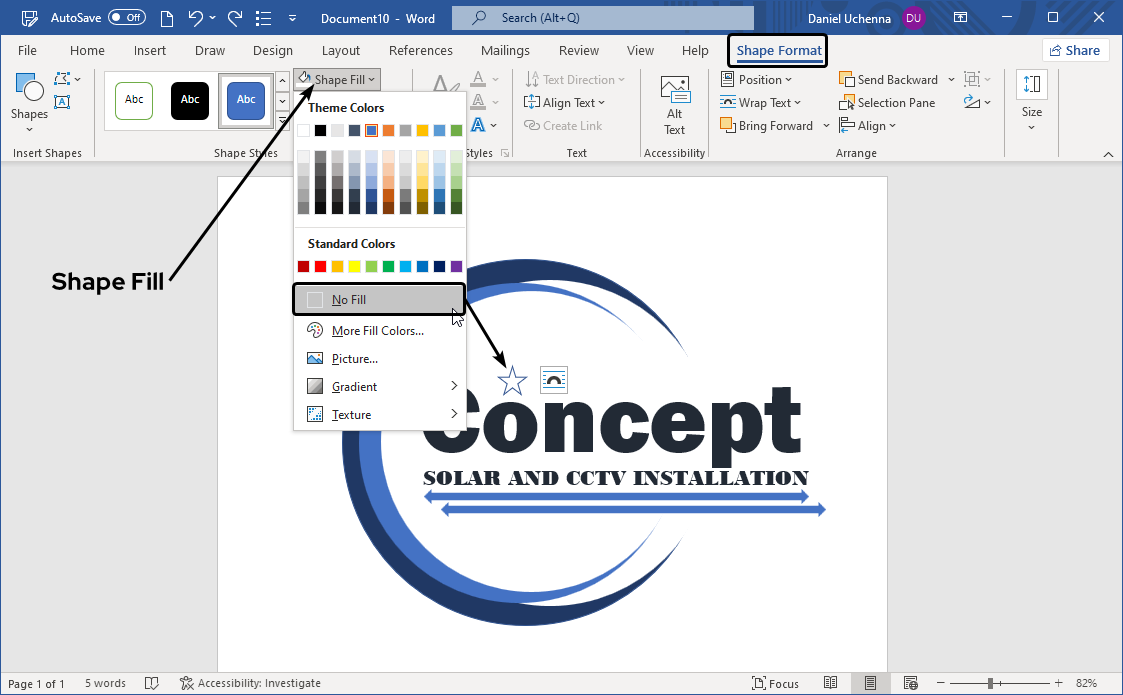
Task: Open More Fill Colors dialog
Action: (379, 330)
